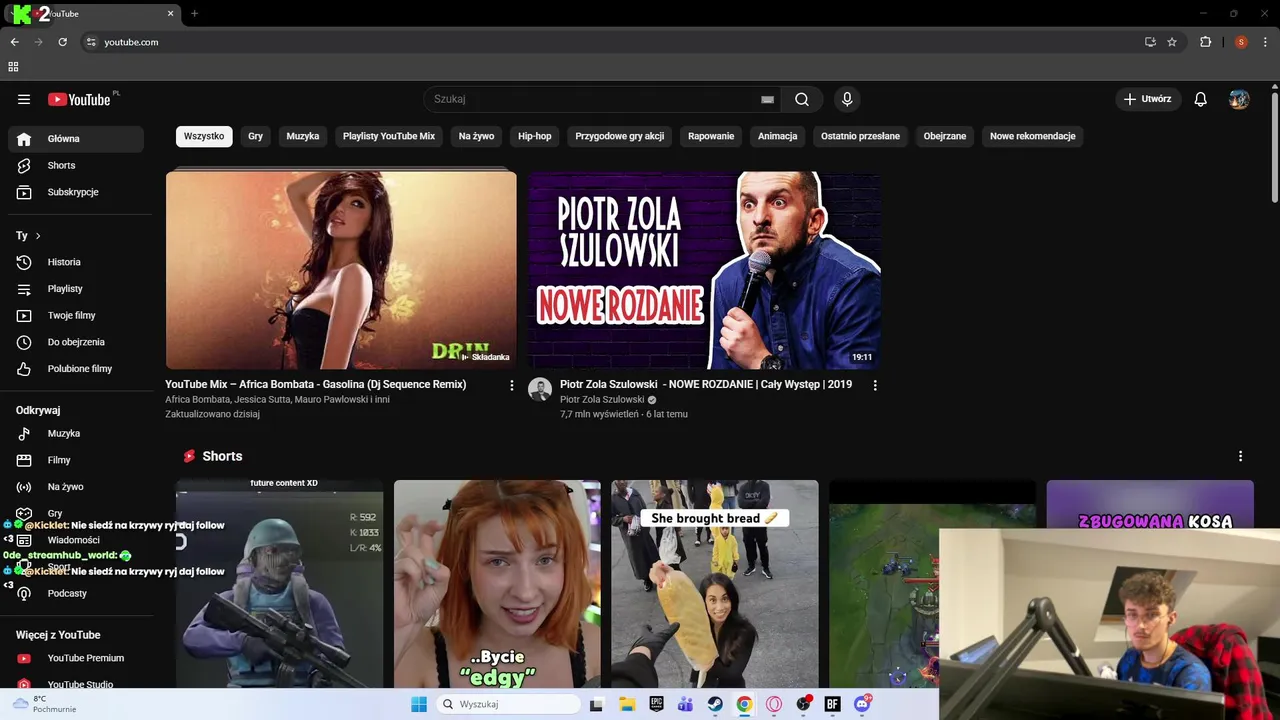Viewport: 1280px width, 720px height.
Task: Click the magnifier search button
Action: pyautogui.click(x=802, y=99)
